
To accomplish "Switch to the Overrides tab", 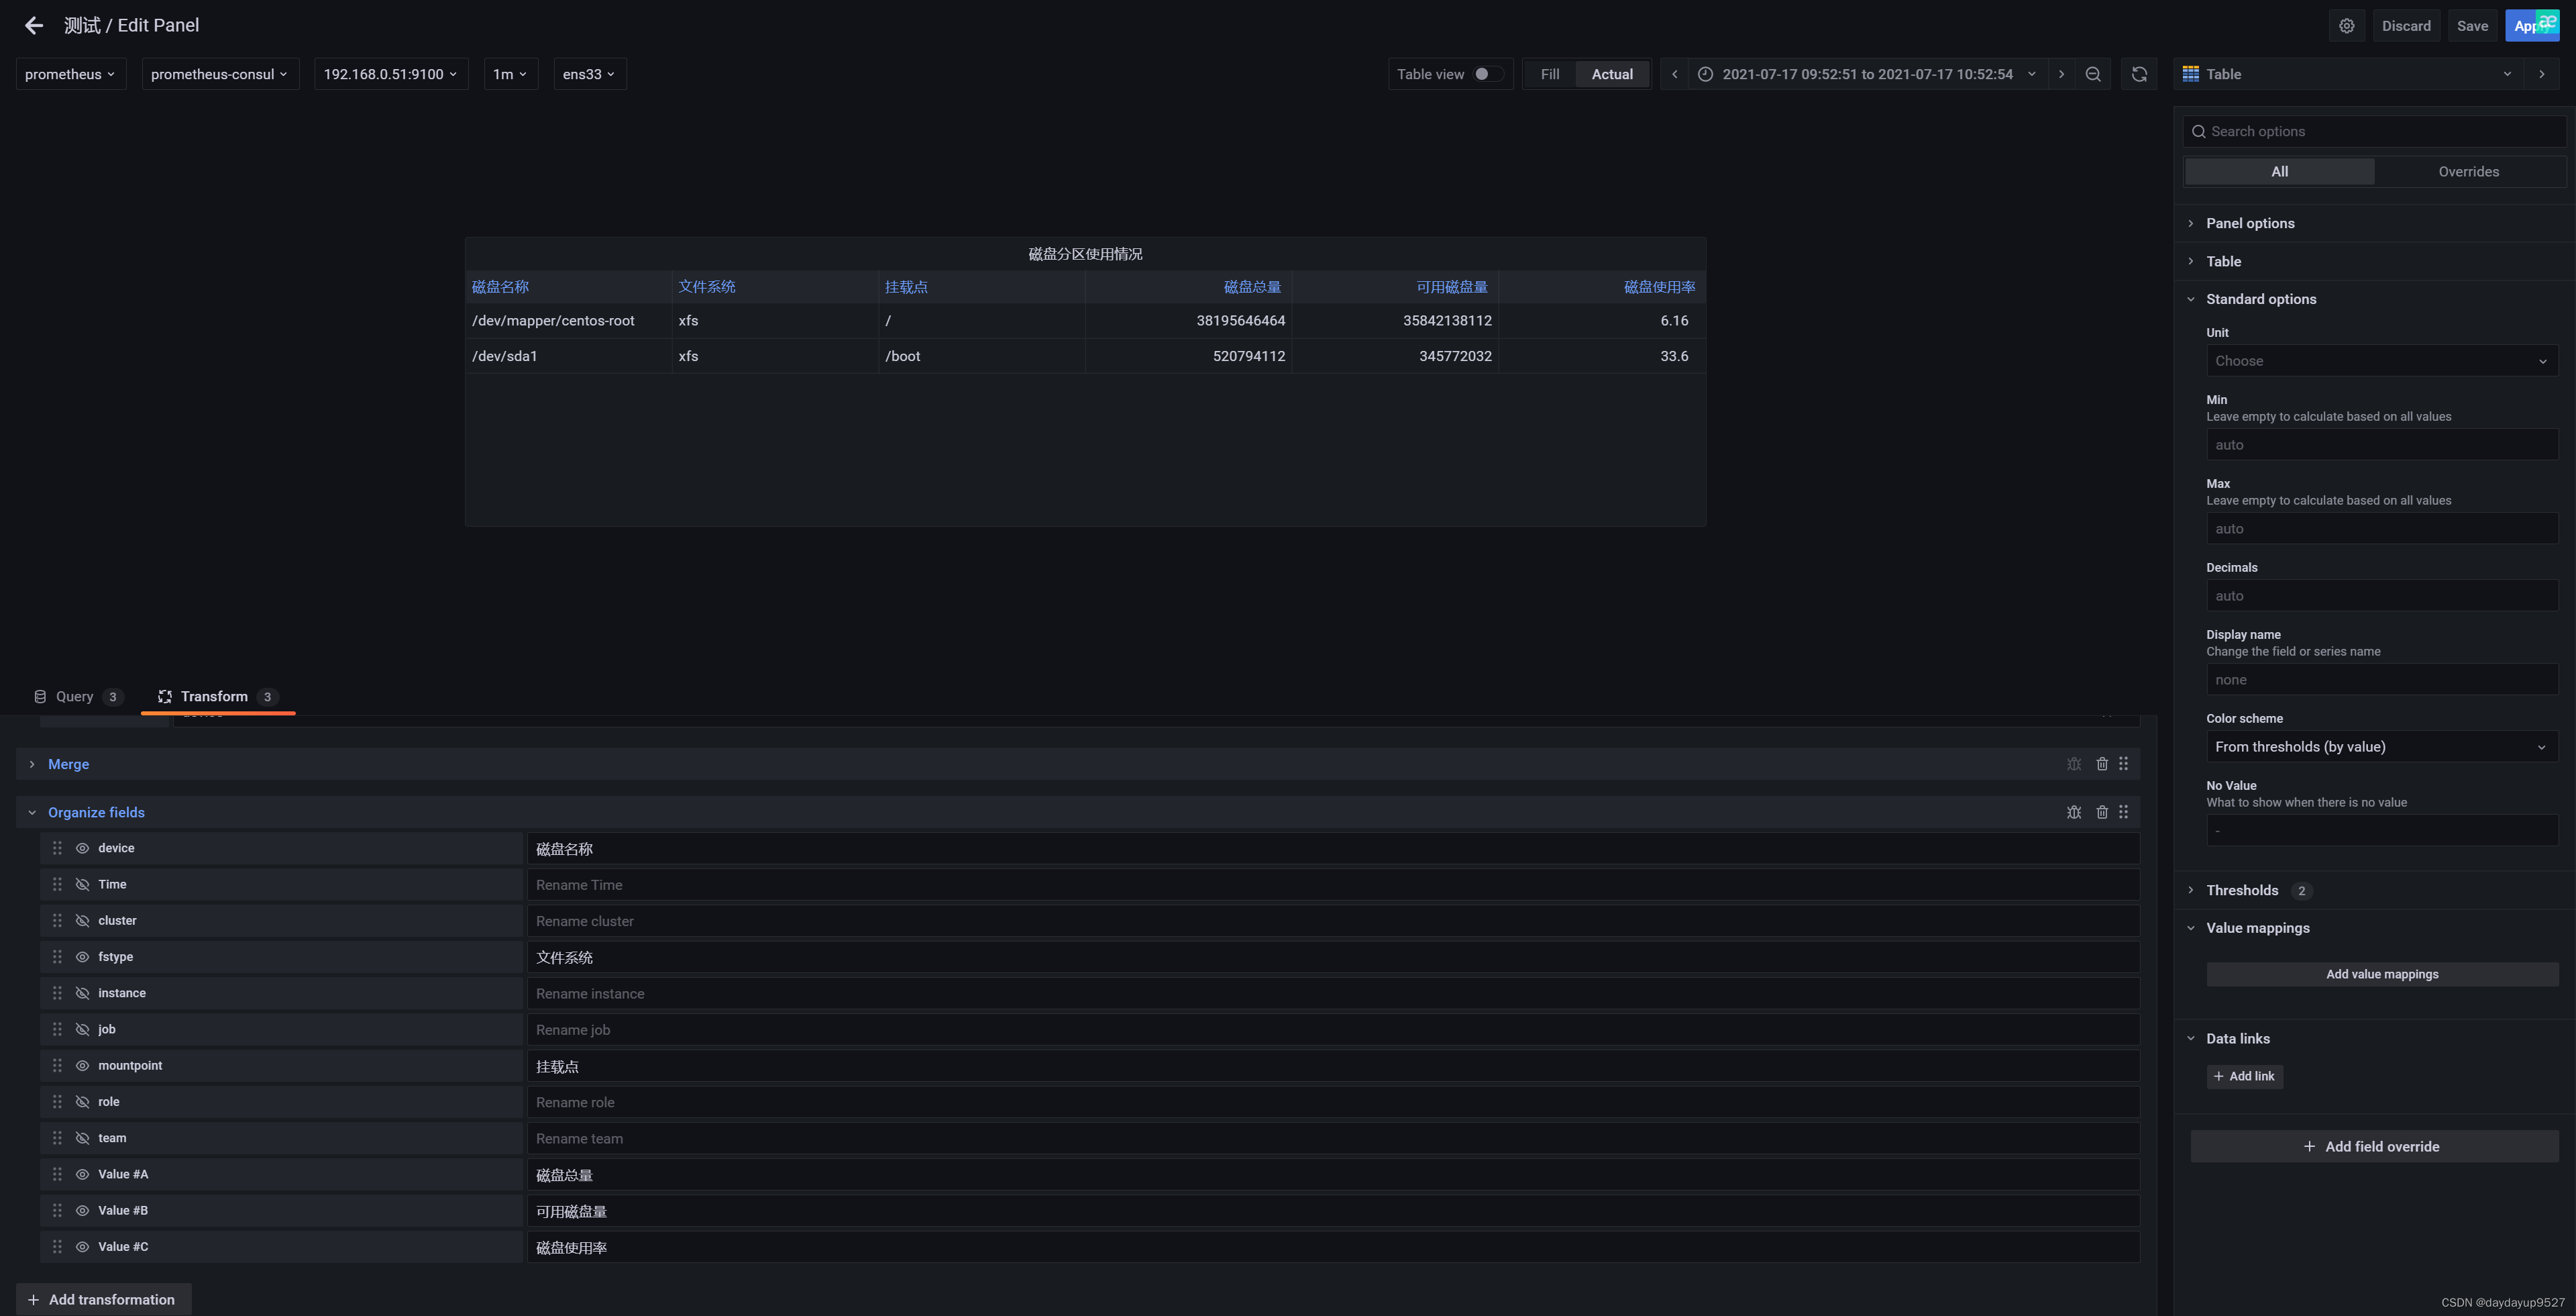I will pos(2468,172).
